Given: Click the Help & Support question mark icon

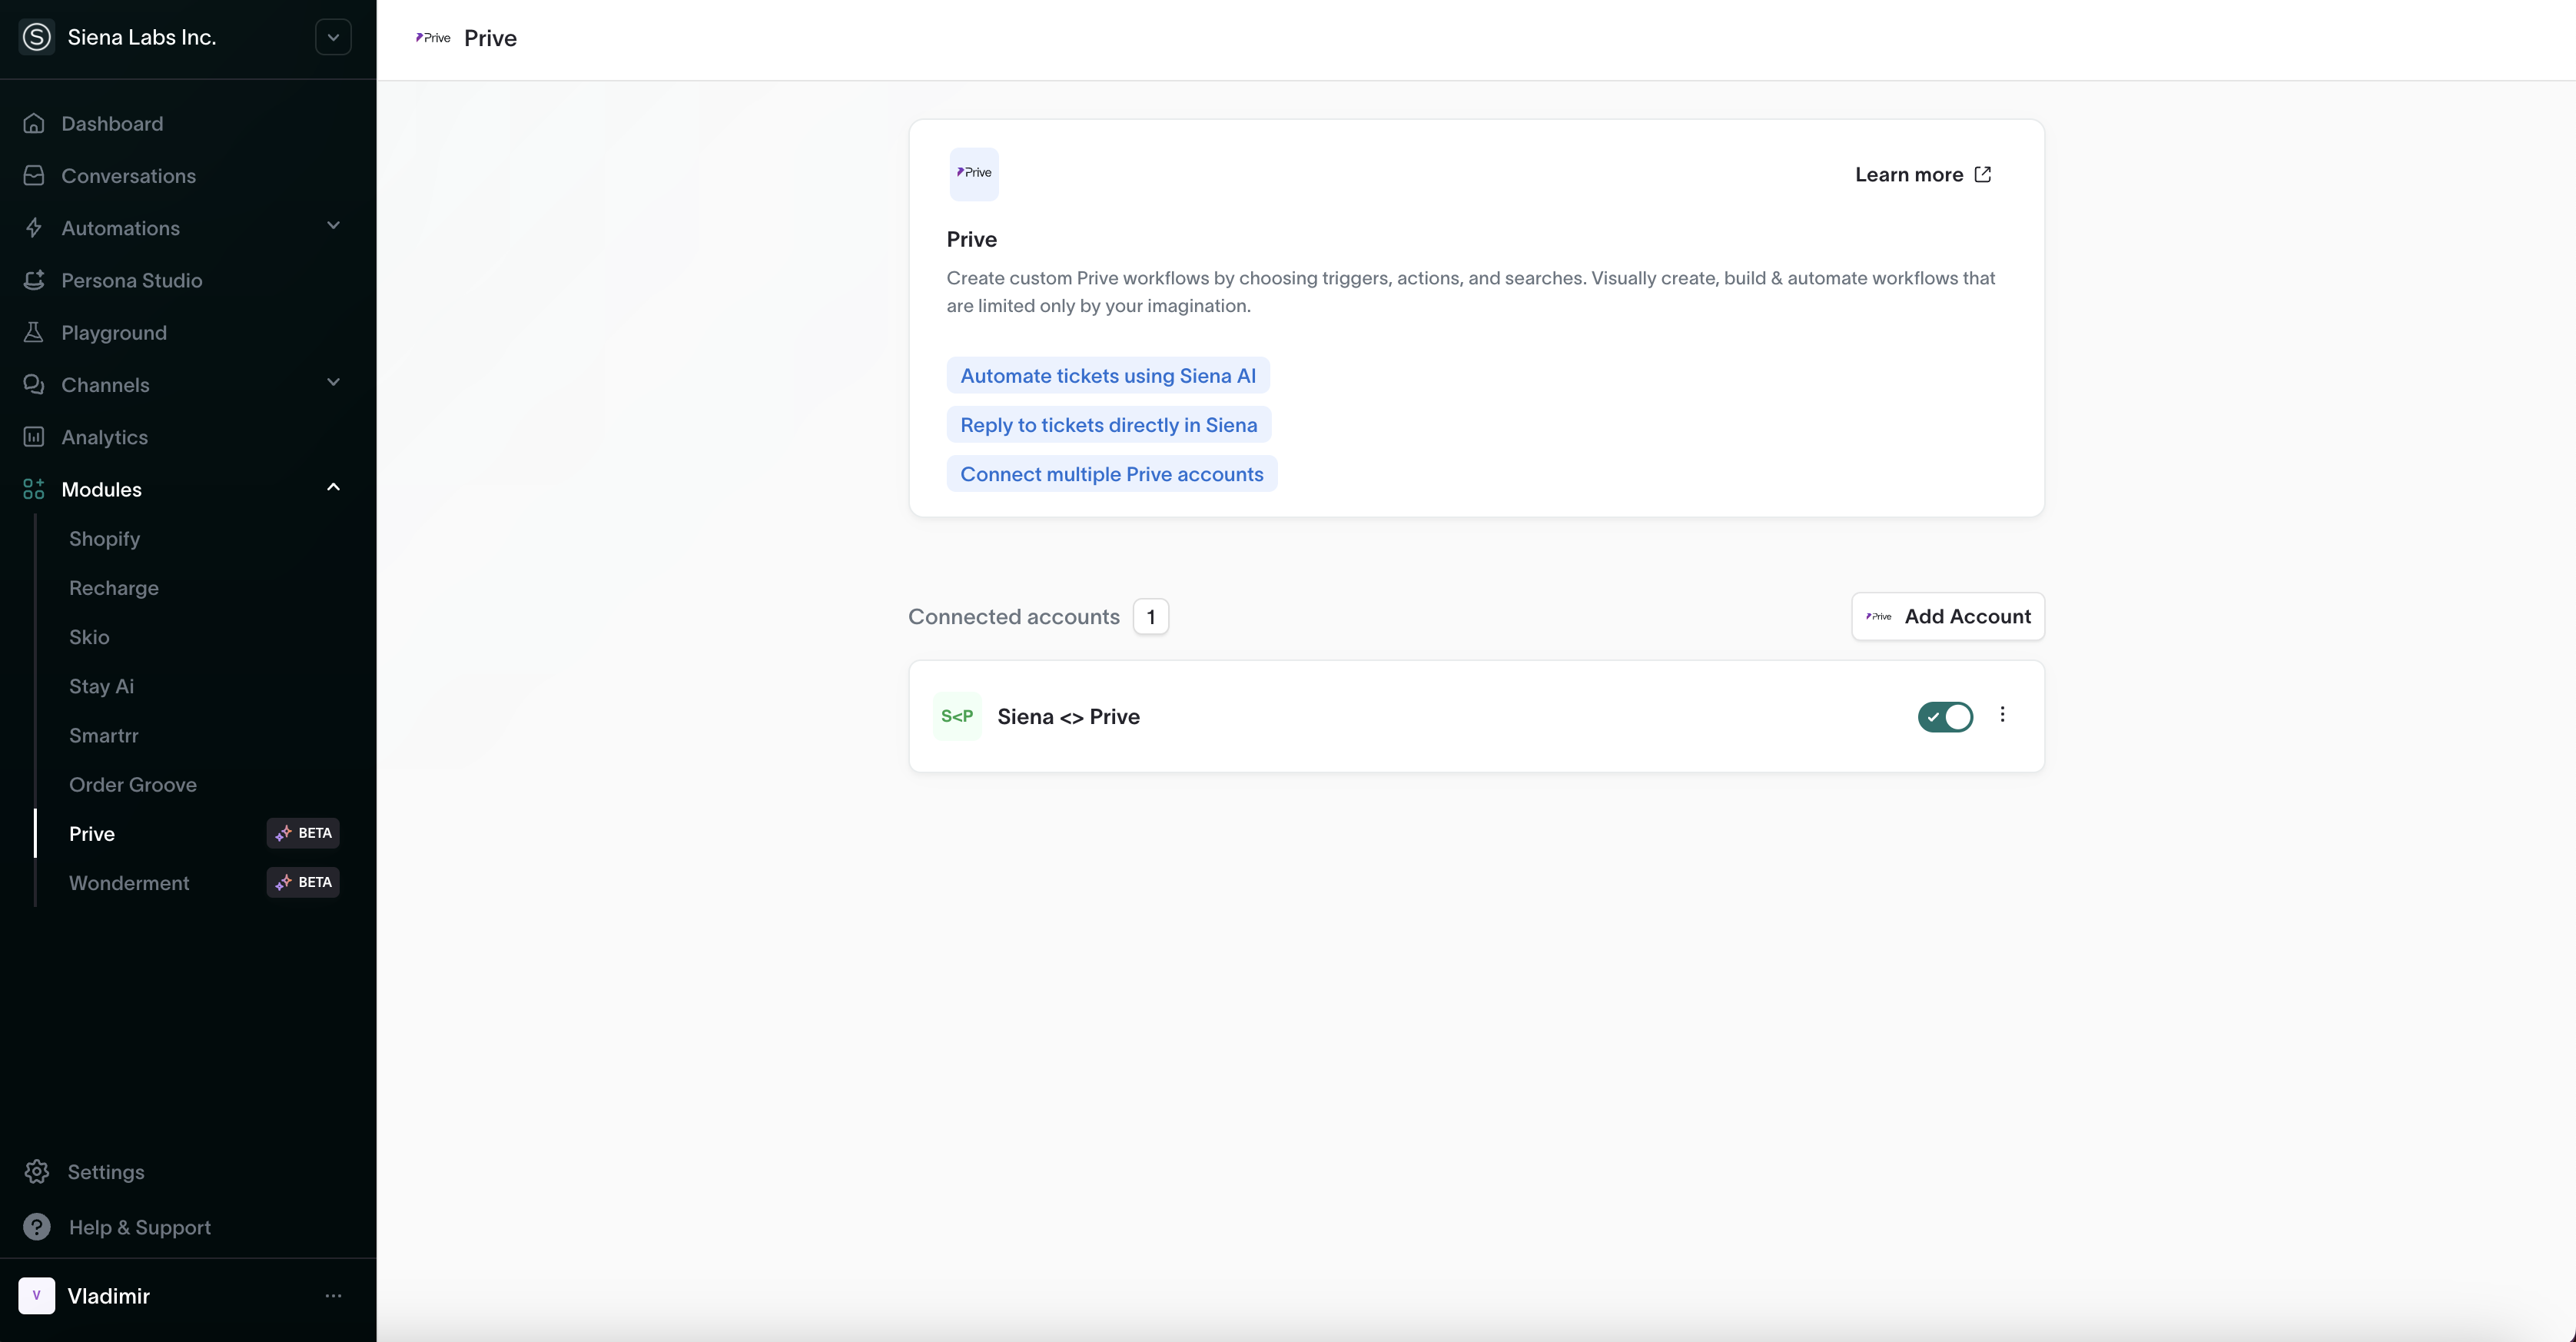Looking at the screenshot, I should (37, 1227).
